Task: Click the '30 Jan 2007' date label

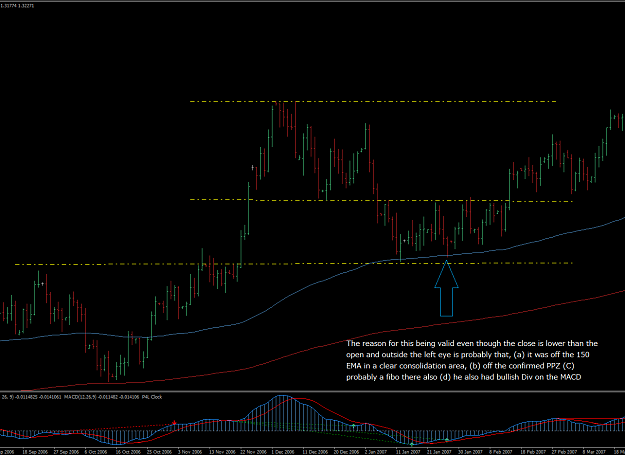Action: point(470,452)
